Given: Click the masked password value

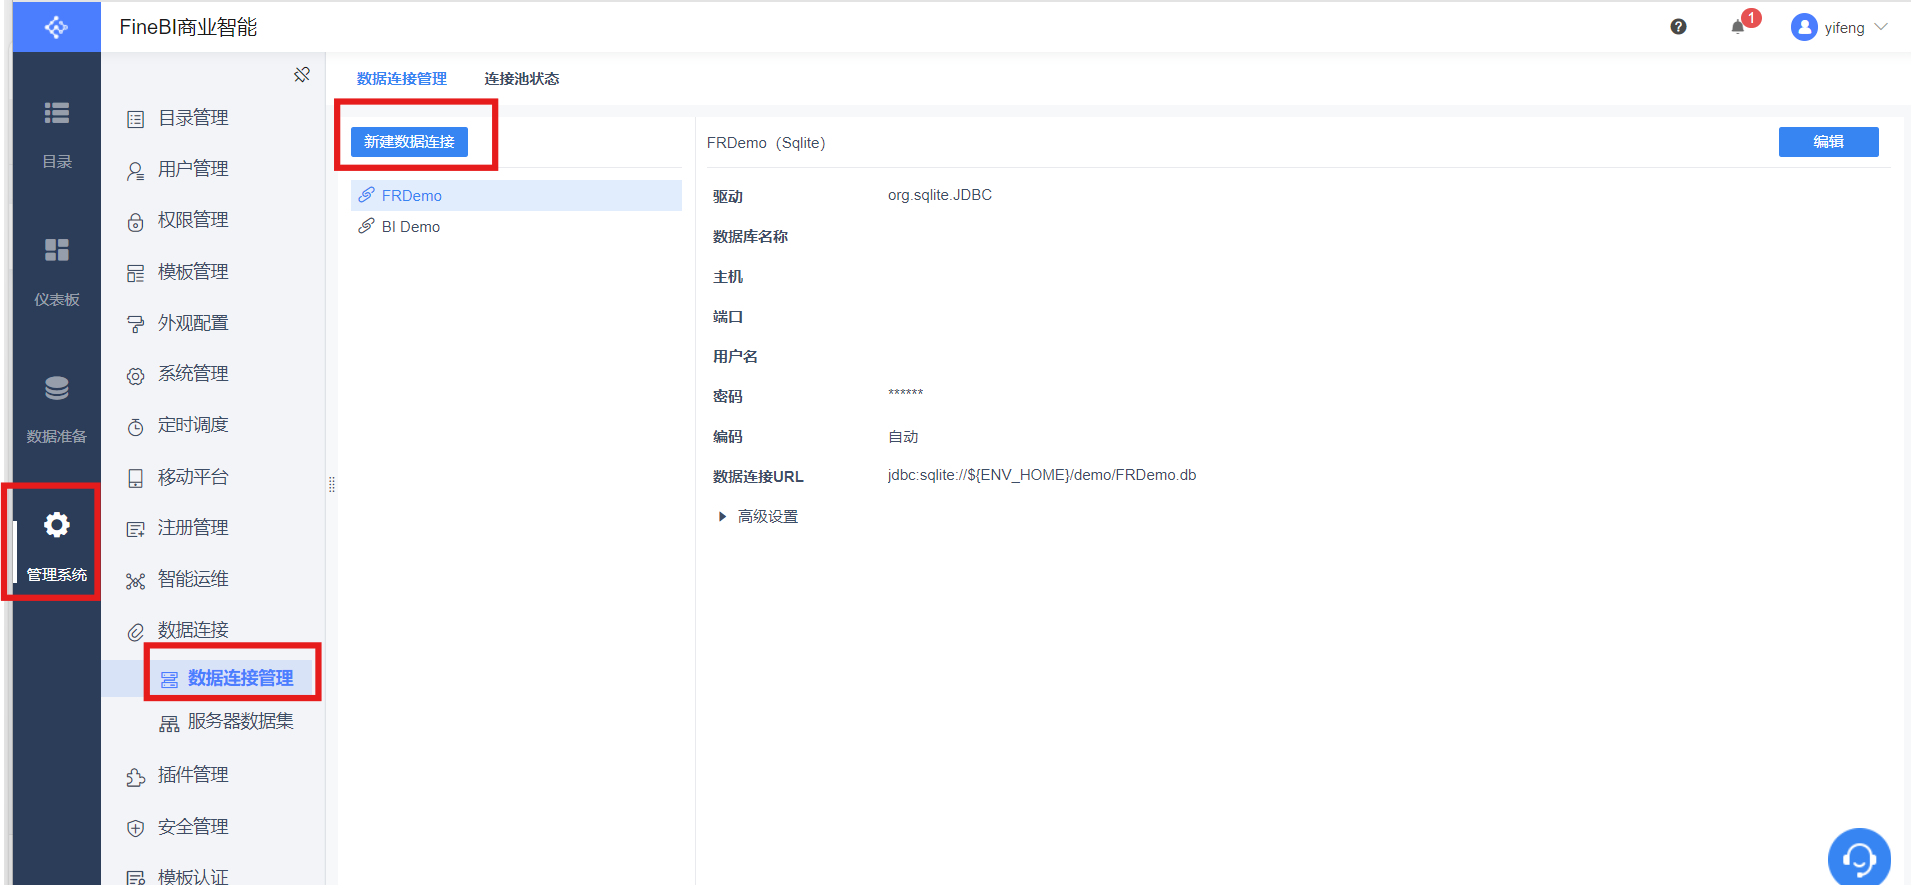Looking at the screenshot, I should click(x=906, y=393).
